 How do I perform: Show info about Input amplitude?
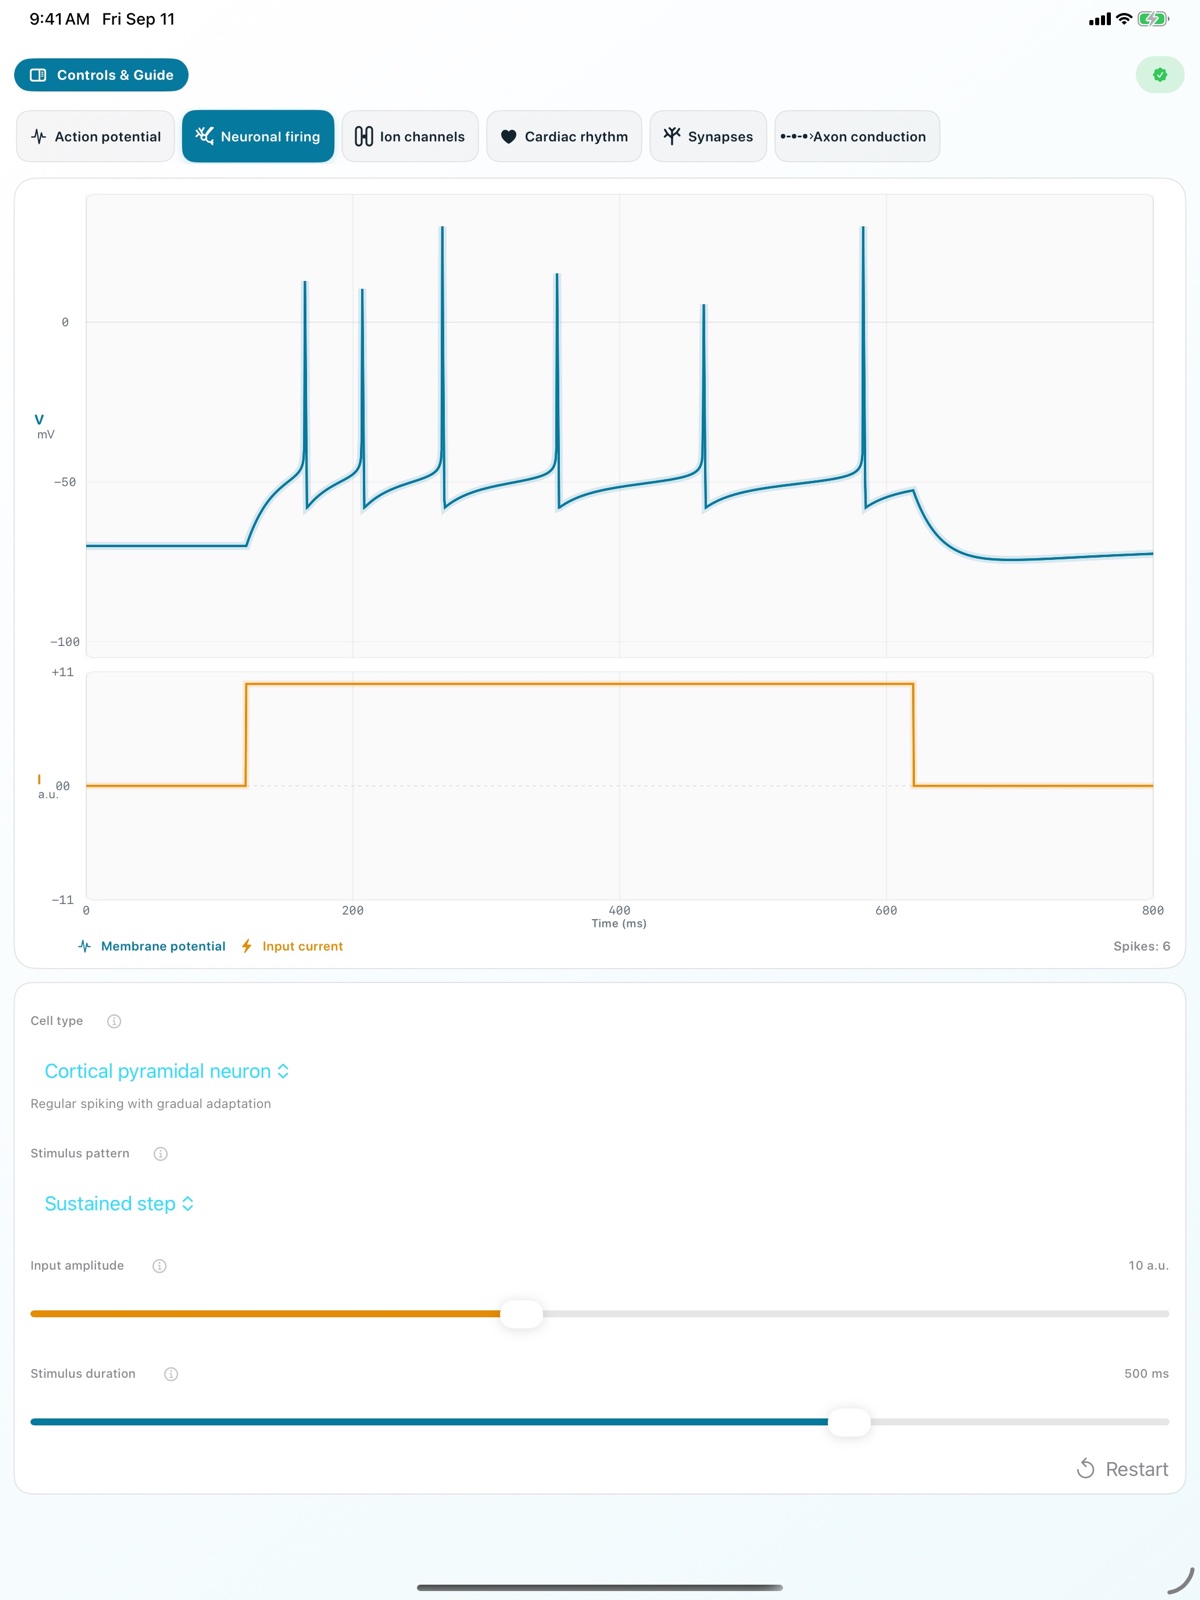point(159,1266)
